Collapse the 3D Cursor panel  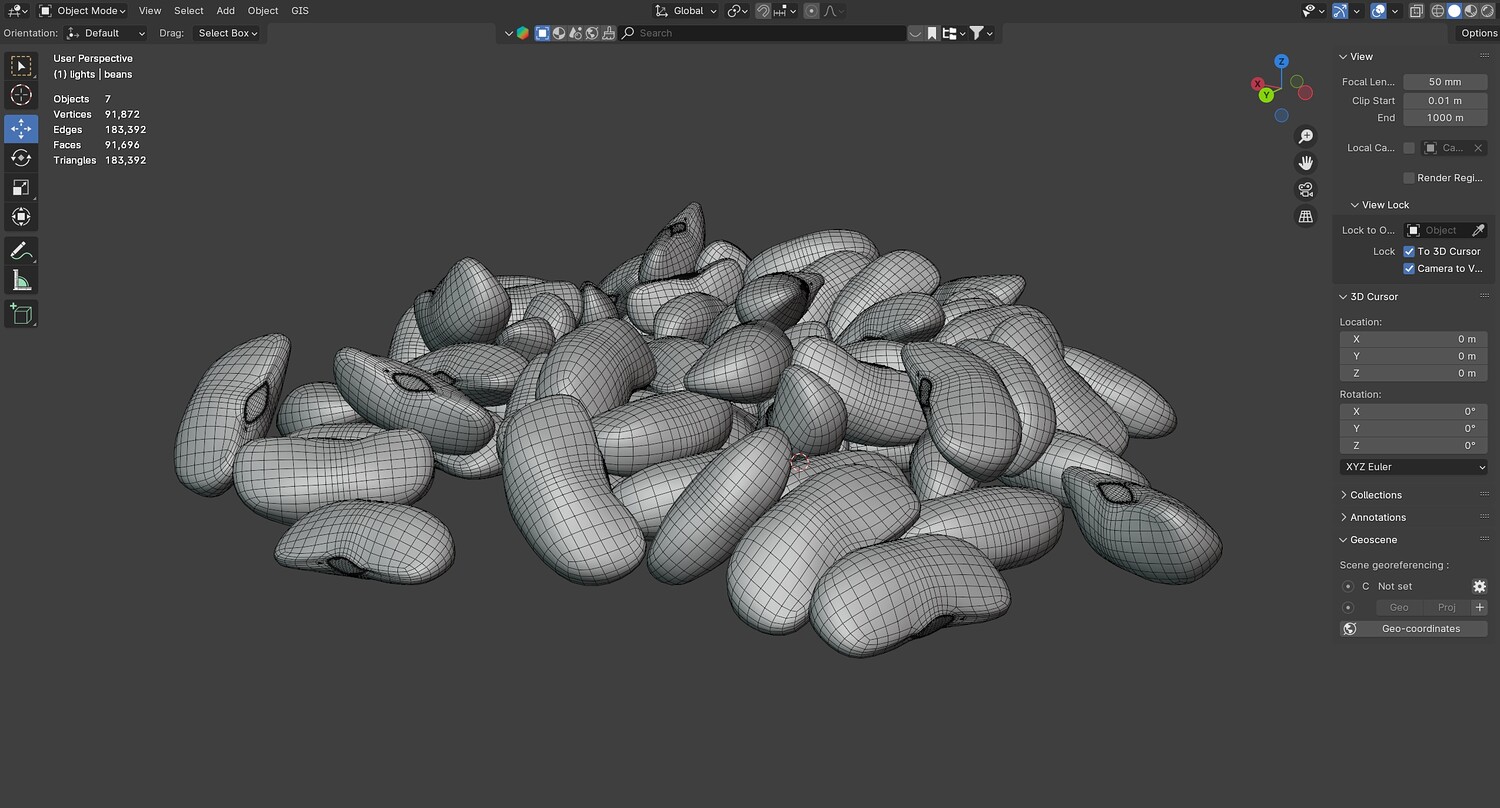(x=1368, y=297)
